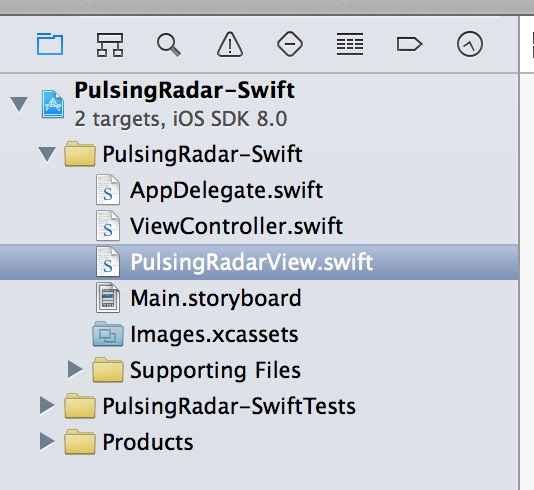Click the PulsingRadarView.swift highlighted row
The image size is (534, 490).
pyautogui.click(x=259, y=262)
